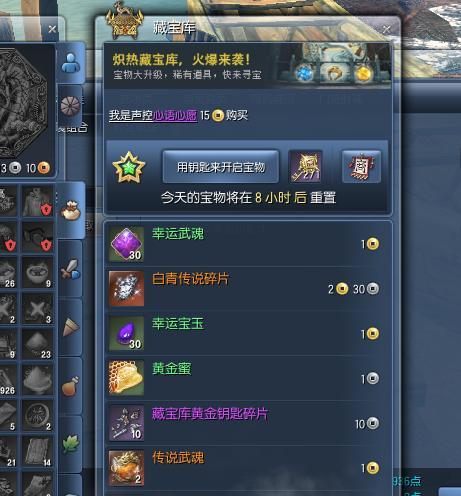Select the 幸运武魂 item row
The width and height of the screenshot is (461, 496).
[x=248, y=244]
